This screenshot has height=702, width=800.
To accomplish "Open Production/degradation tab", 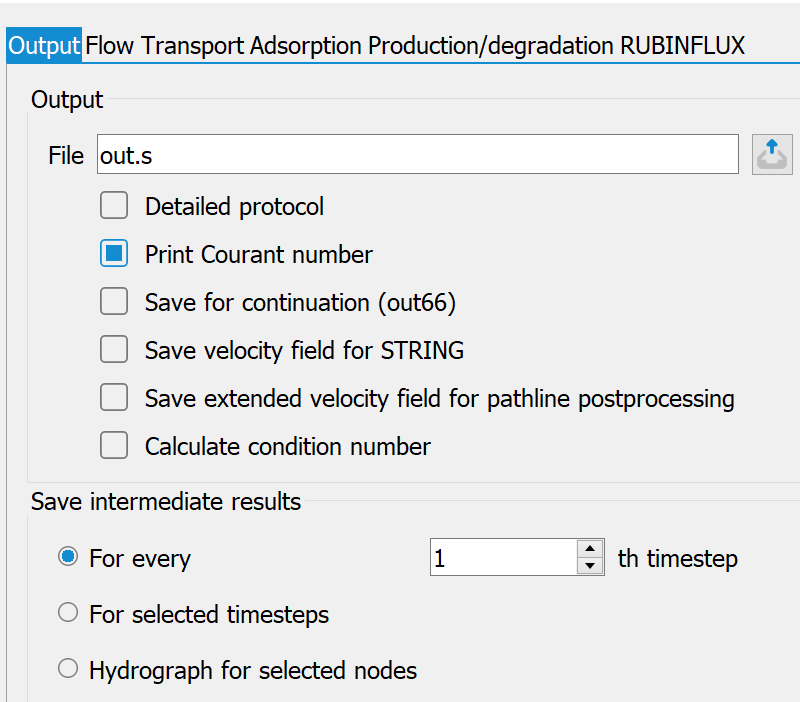I will click(x=490, y=45).
